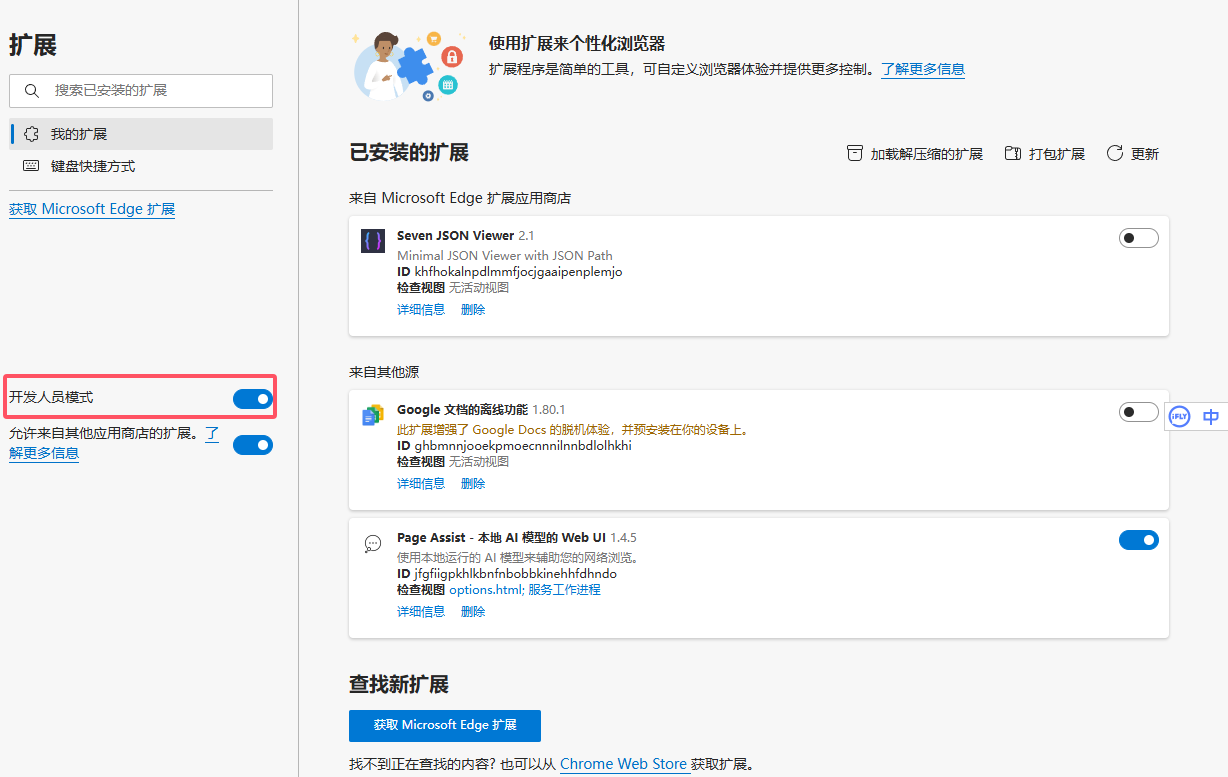Open Page Assist 服务工作进程 inspect view

pos(565,590)
